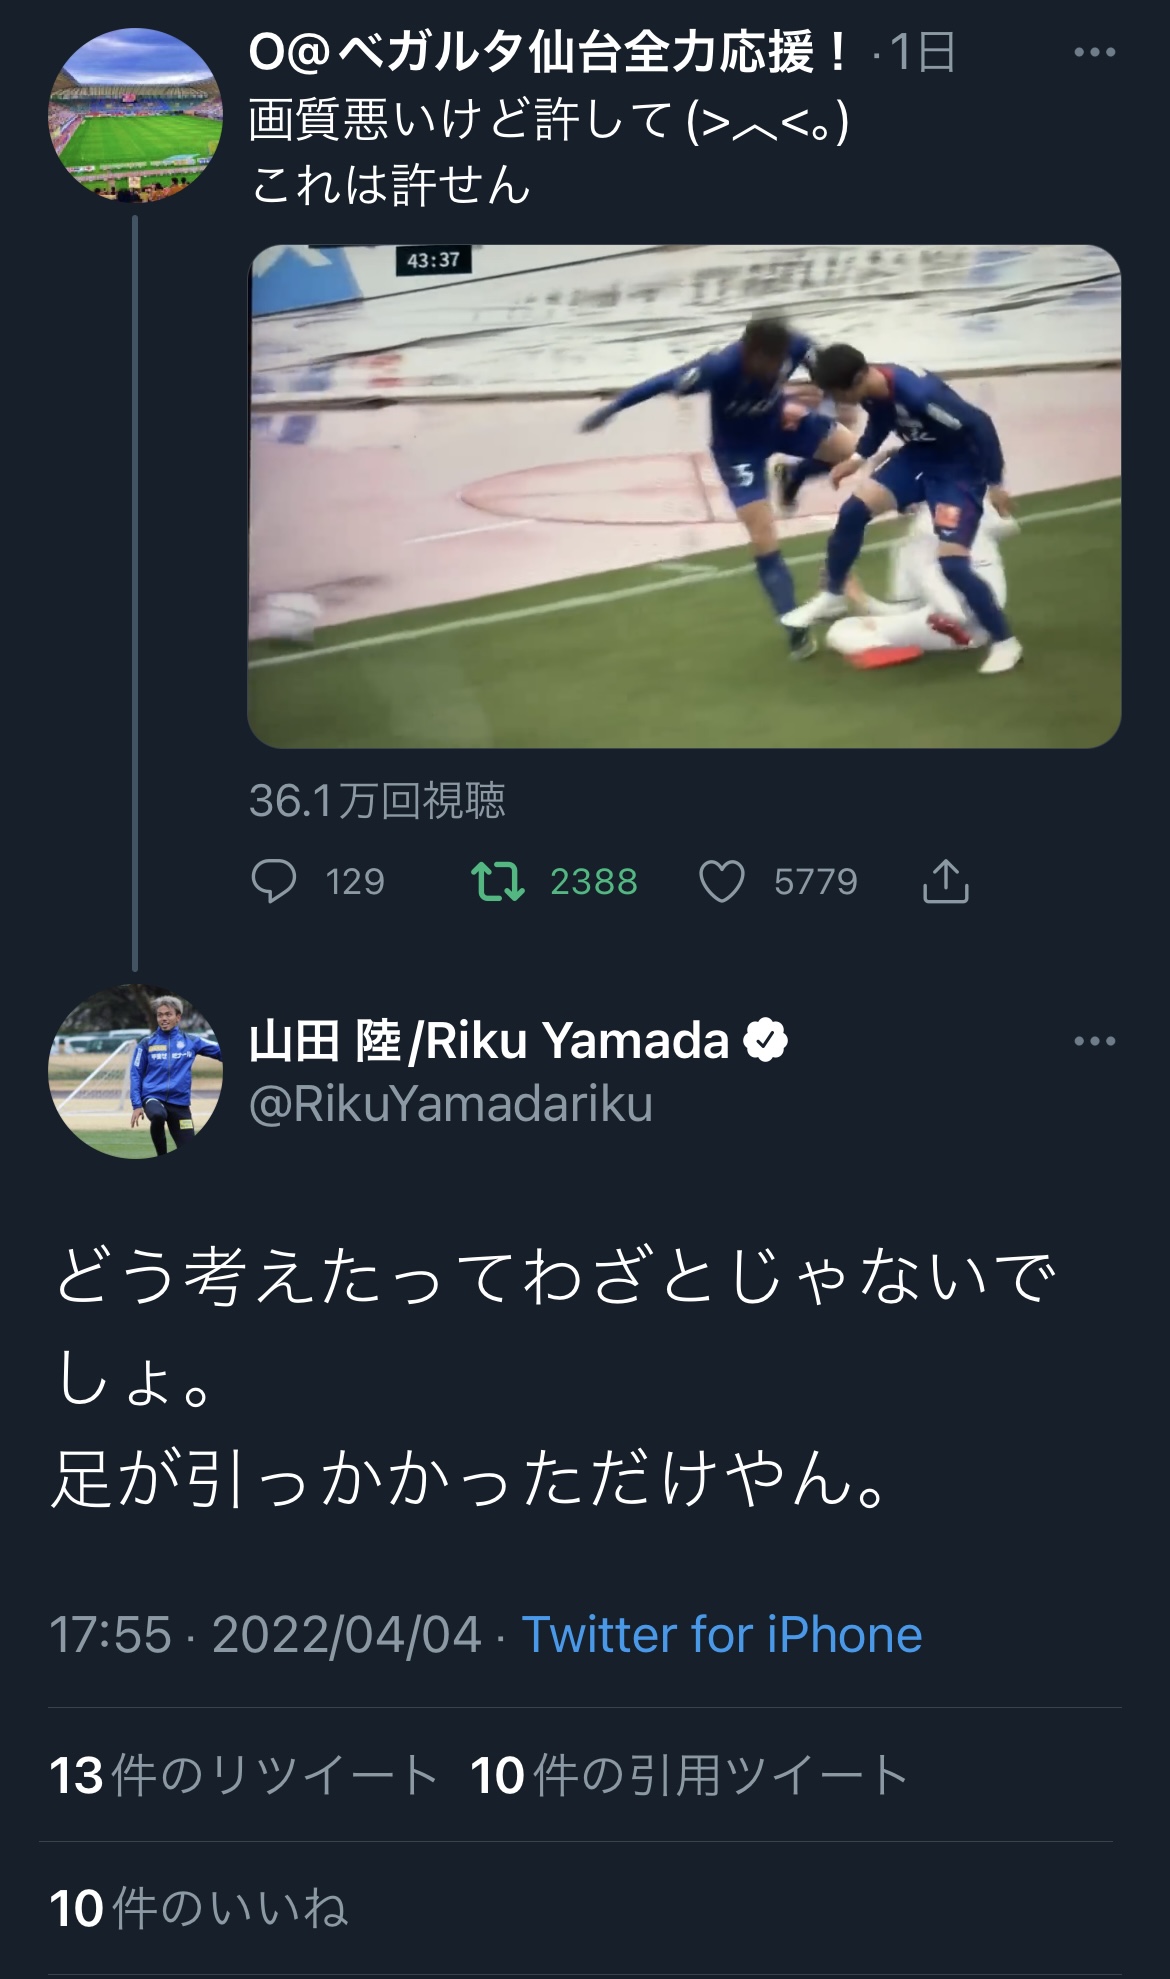Open Riku Yamada's profile avatar

[136, 1072]
